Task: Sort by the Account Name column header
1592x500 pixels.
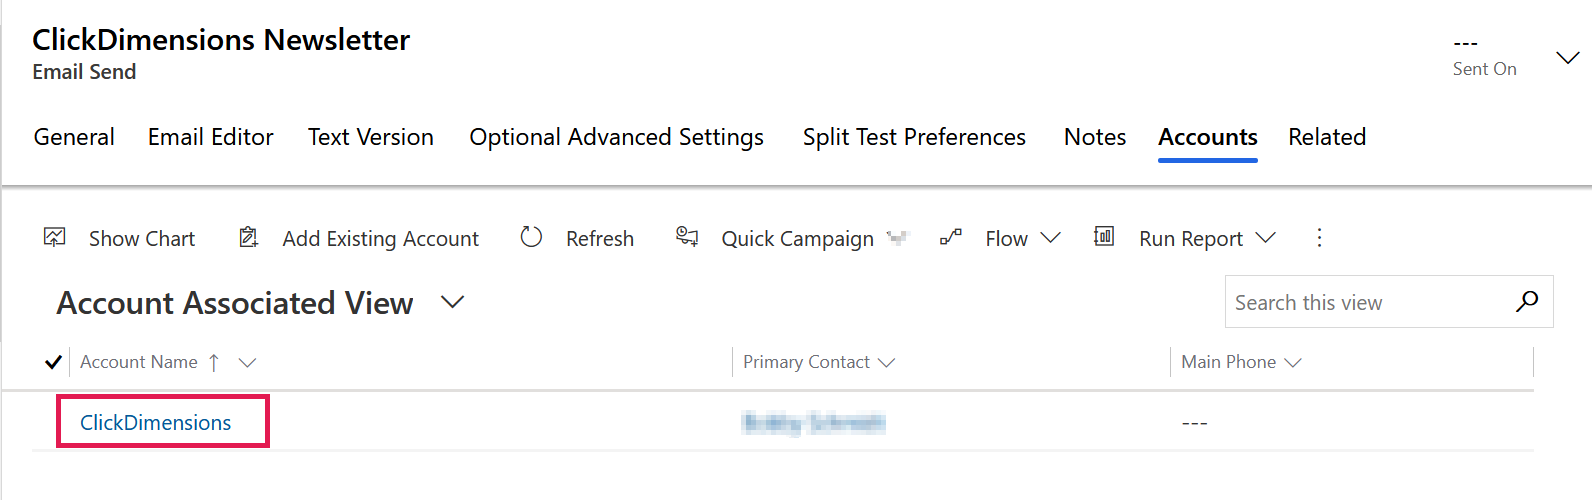Action: point(139,362)
